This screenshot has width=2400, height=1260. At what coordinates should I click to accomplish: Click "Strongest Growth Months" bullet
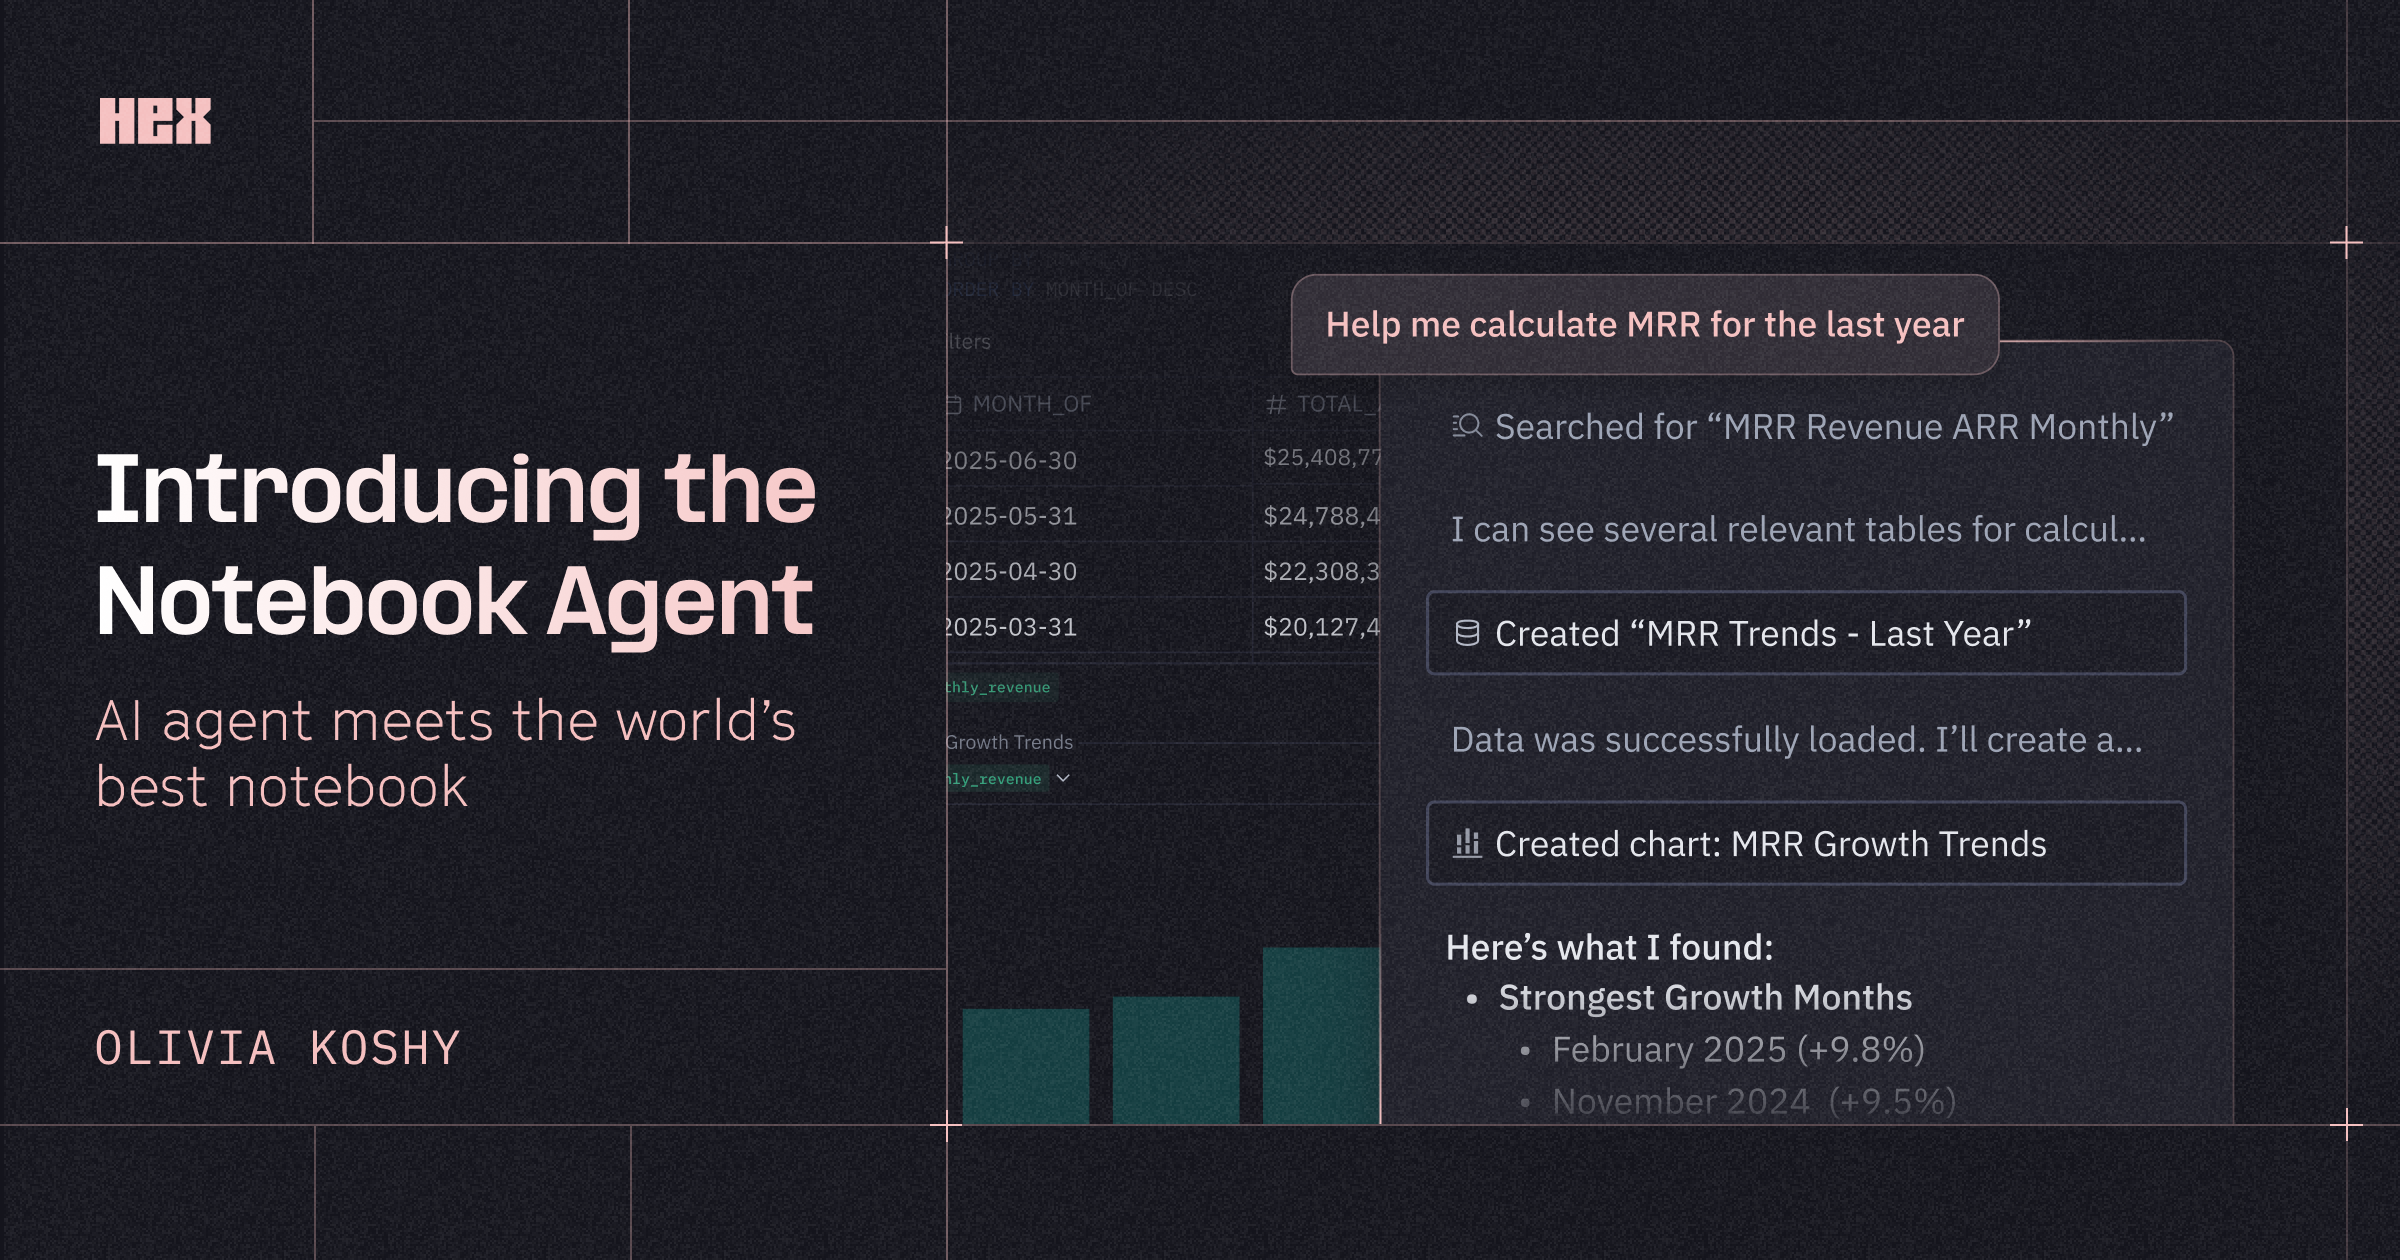pos(1705,997)
